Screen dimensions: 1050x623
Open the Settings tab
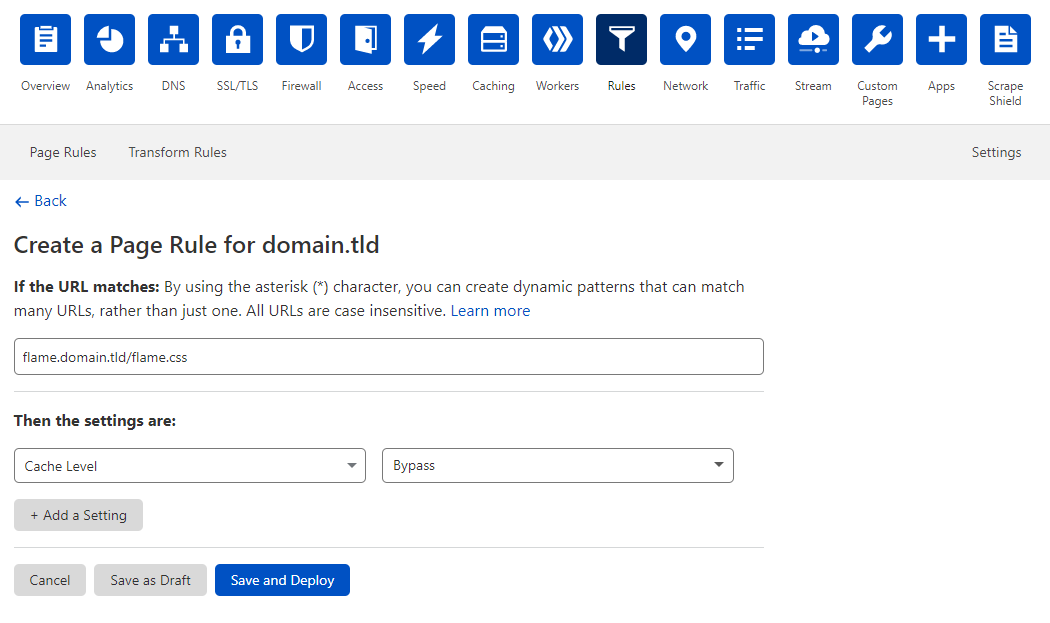tap(996, 152)
